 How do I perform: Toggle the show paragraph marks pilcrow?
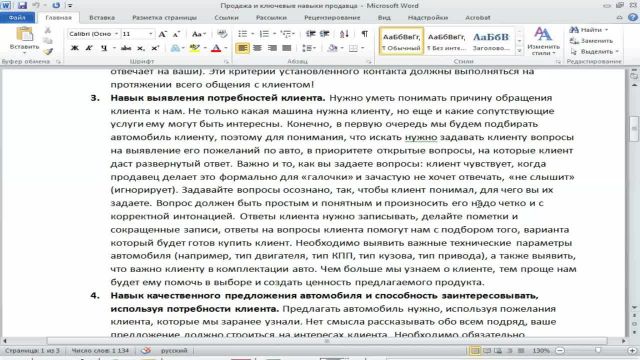(x=364, y=34)
